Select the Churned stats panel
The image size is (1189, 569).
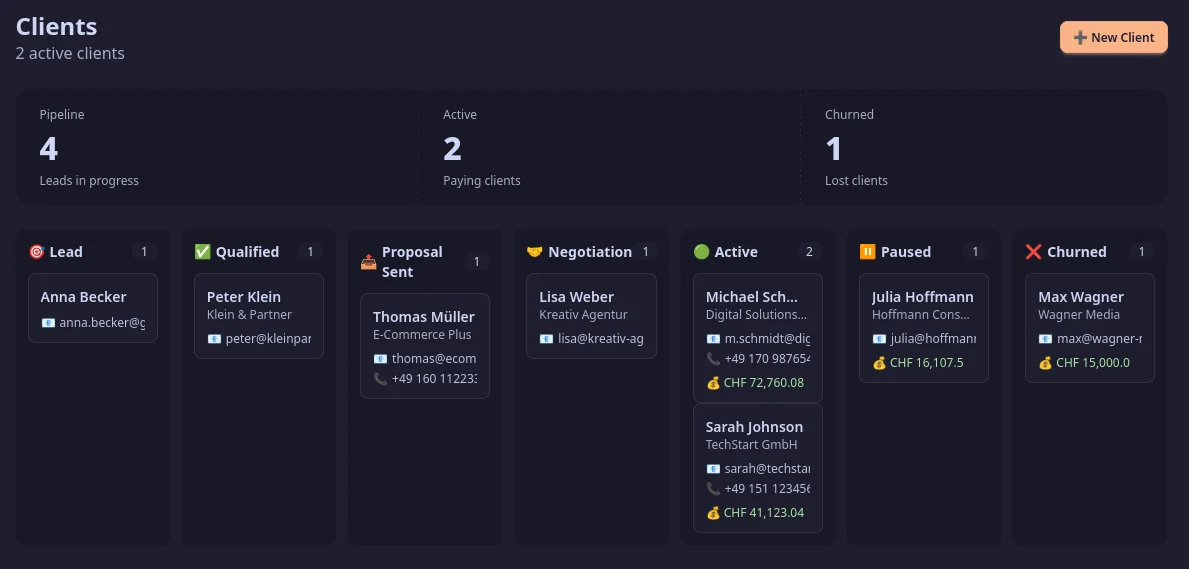983,148
